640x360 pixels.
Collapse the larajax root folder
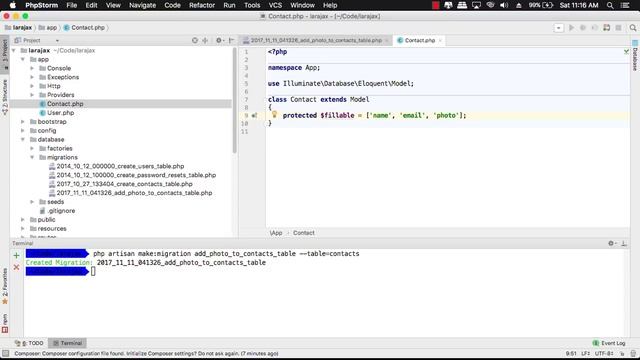14,51
